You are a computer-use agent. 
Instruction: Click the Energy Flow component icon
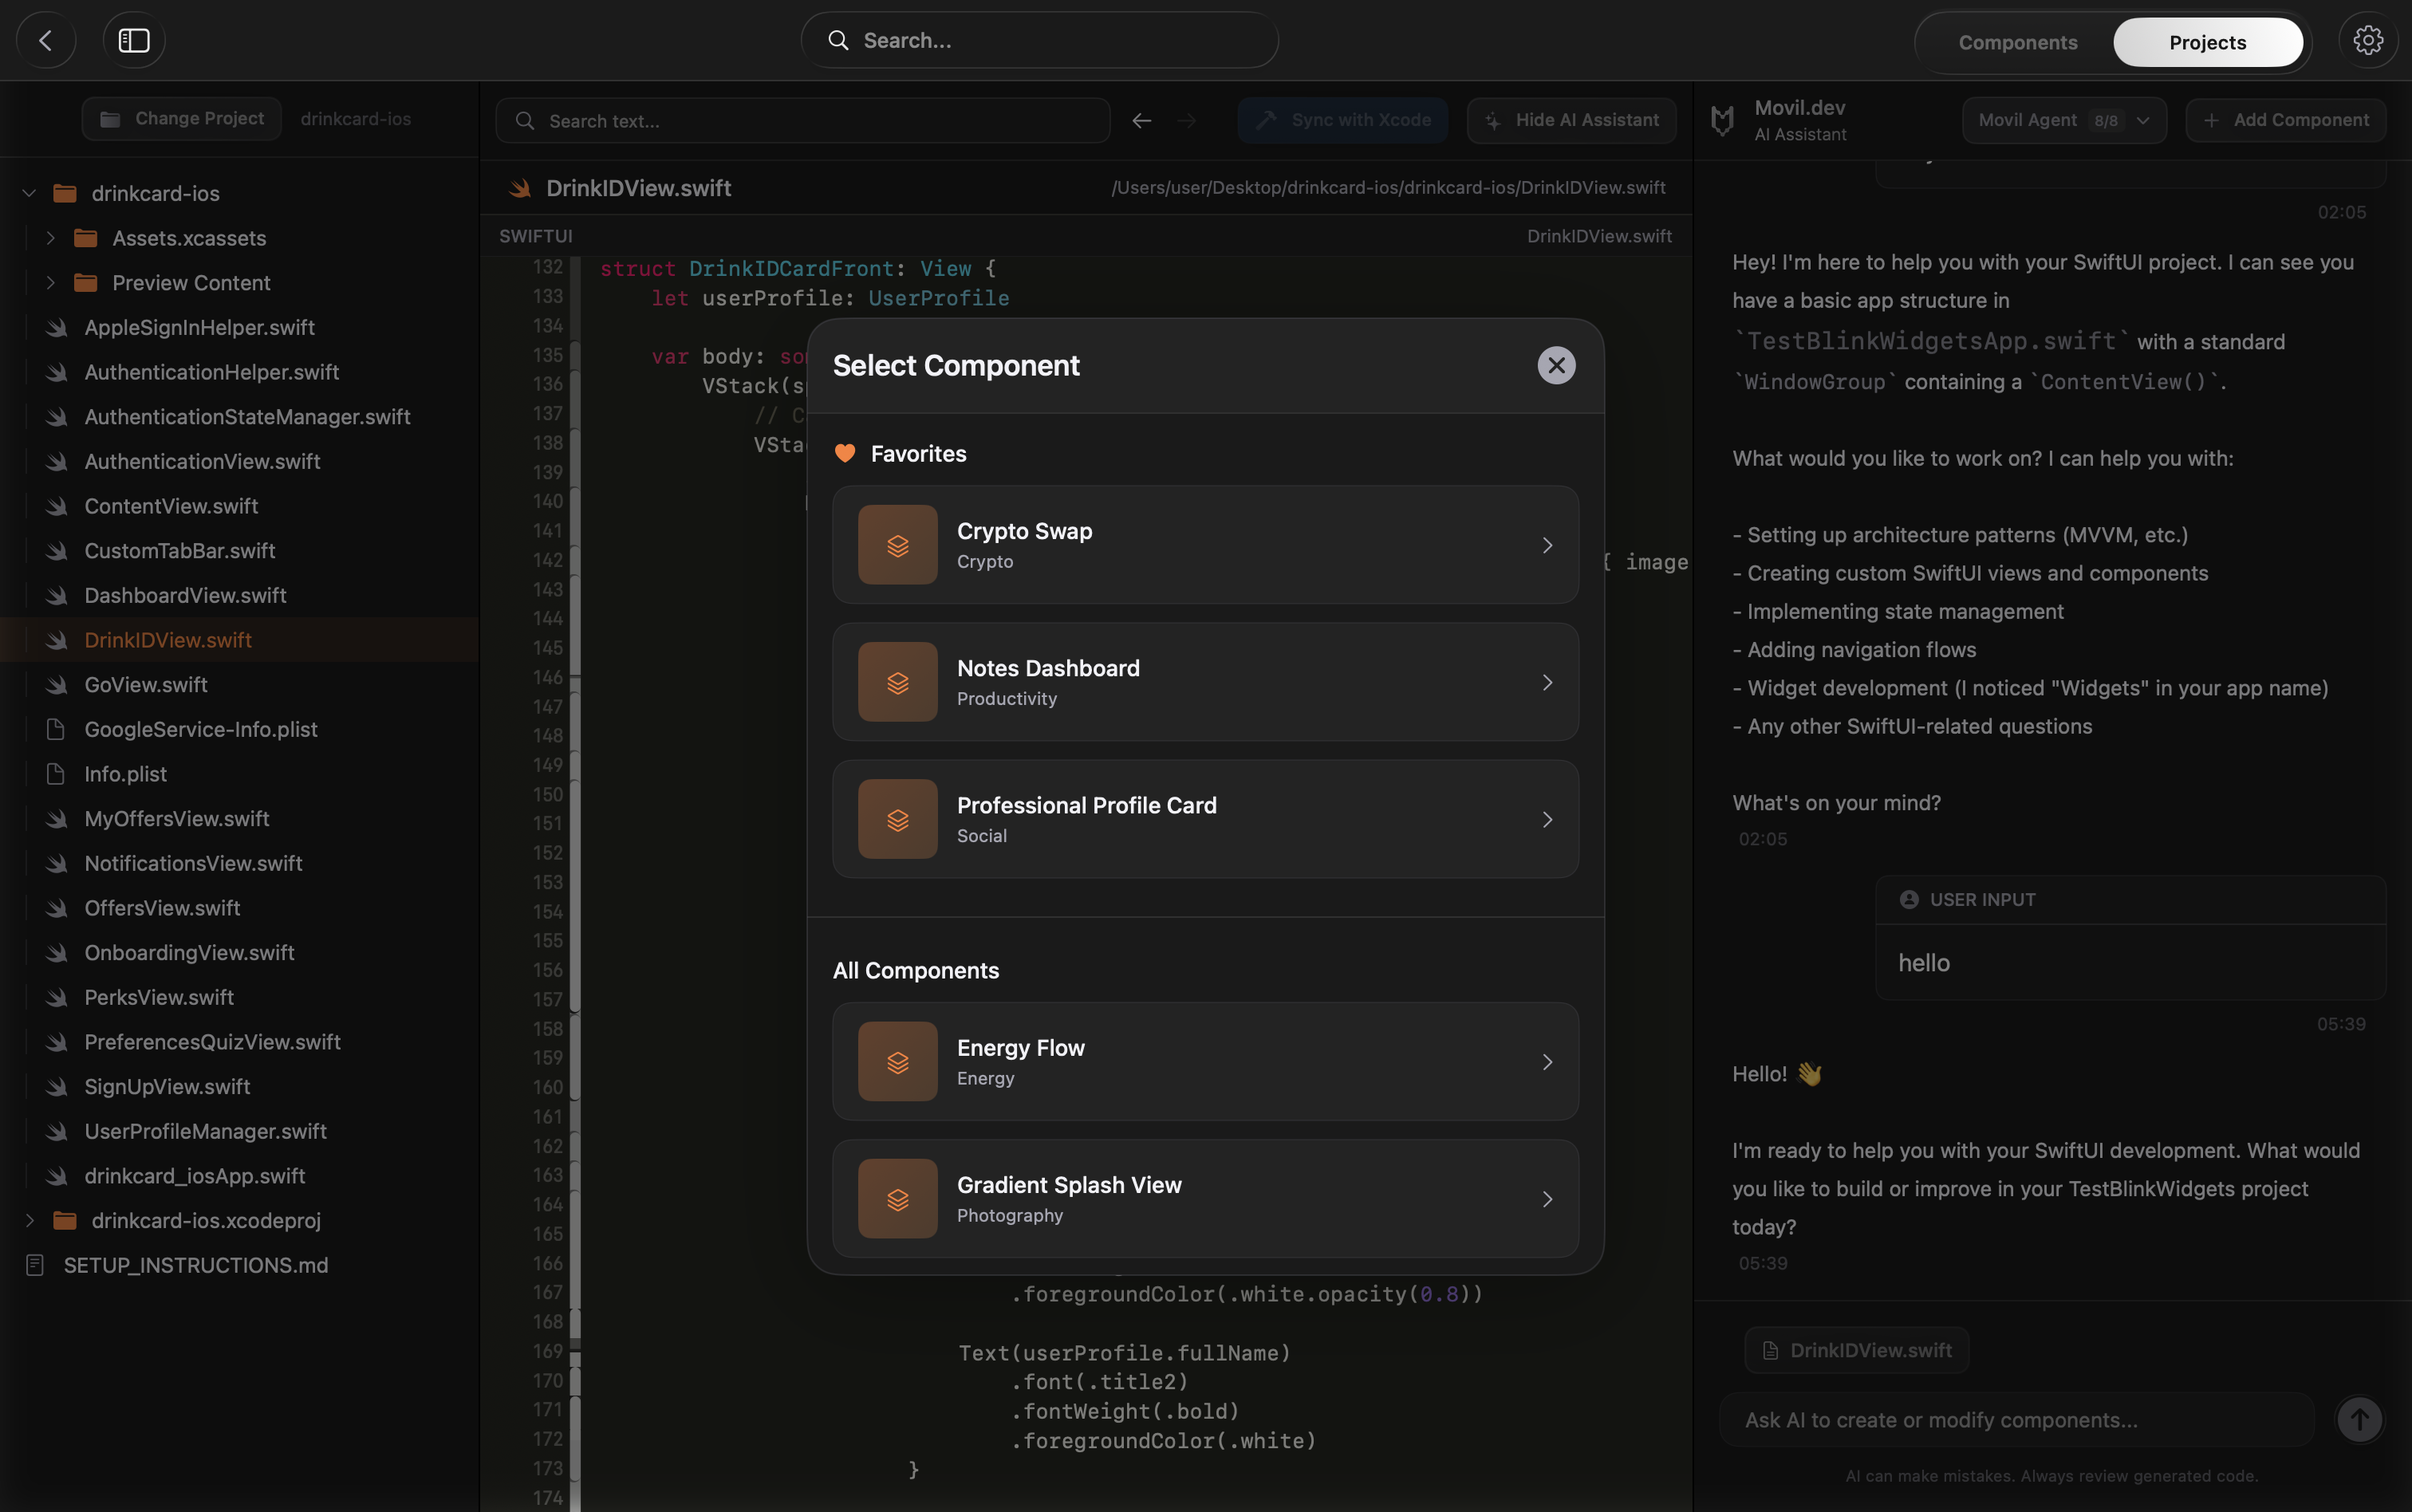pos(896,1062)
